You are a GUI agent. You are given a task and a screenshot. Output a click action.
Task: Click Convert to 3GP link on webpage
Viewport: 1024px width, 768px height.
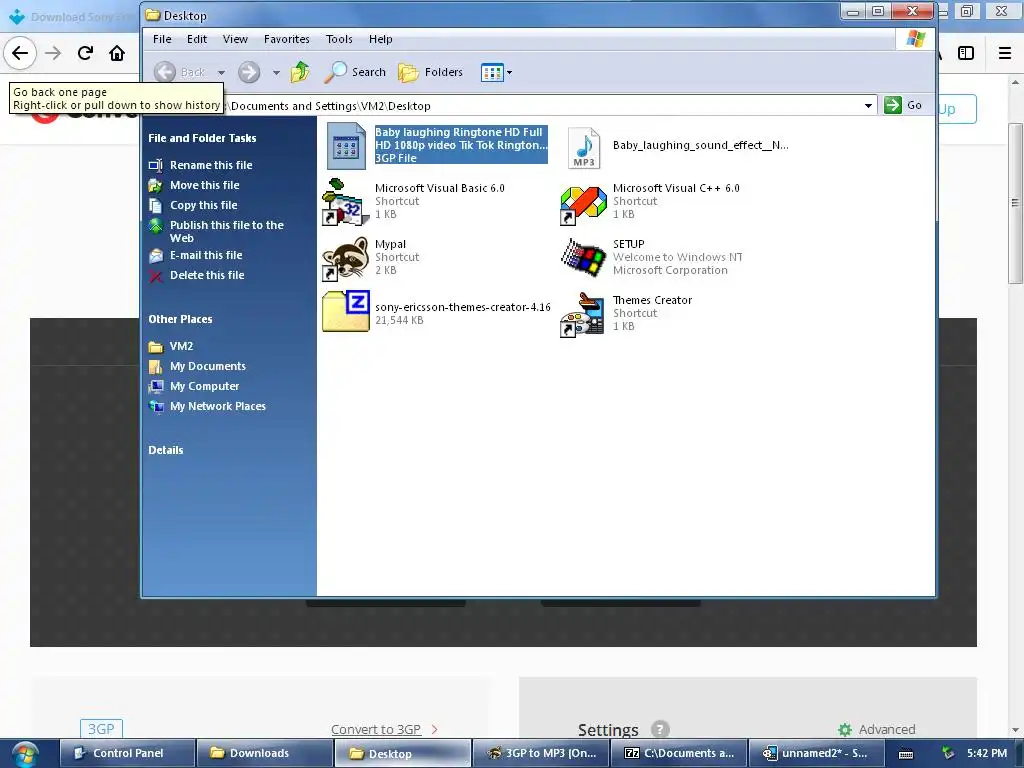[376, 729]
